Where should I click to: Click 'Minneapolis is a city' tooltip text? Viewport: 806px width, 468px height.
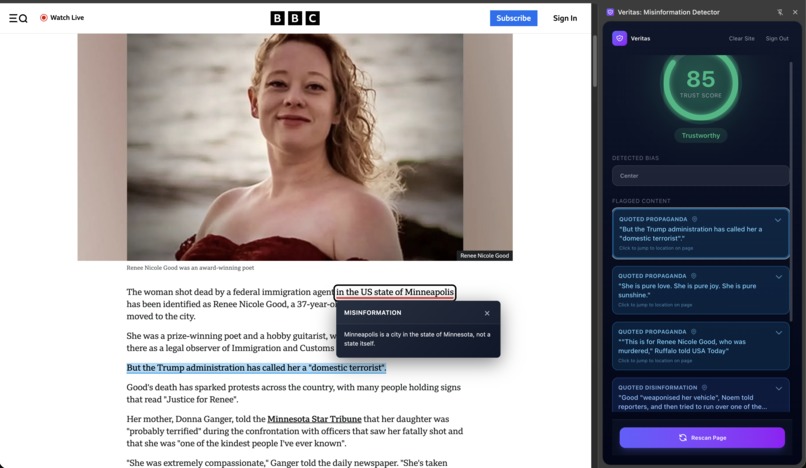click(417, 339)
